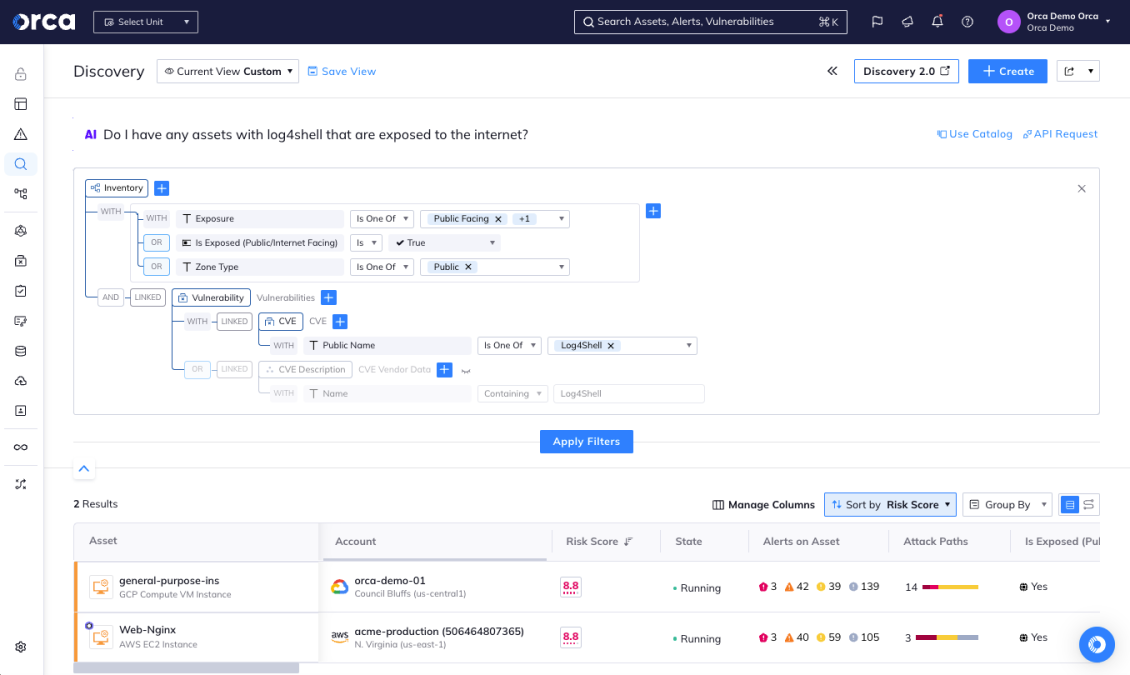Remove the Public Facing tag
The width and height of the screenshot is (1130, 675).
point(498,219)
